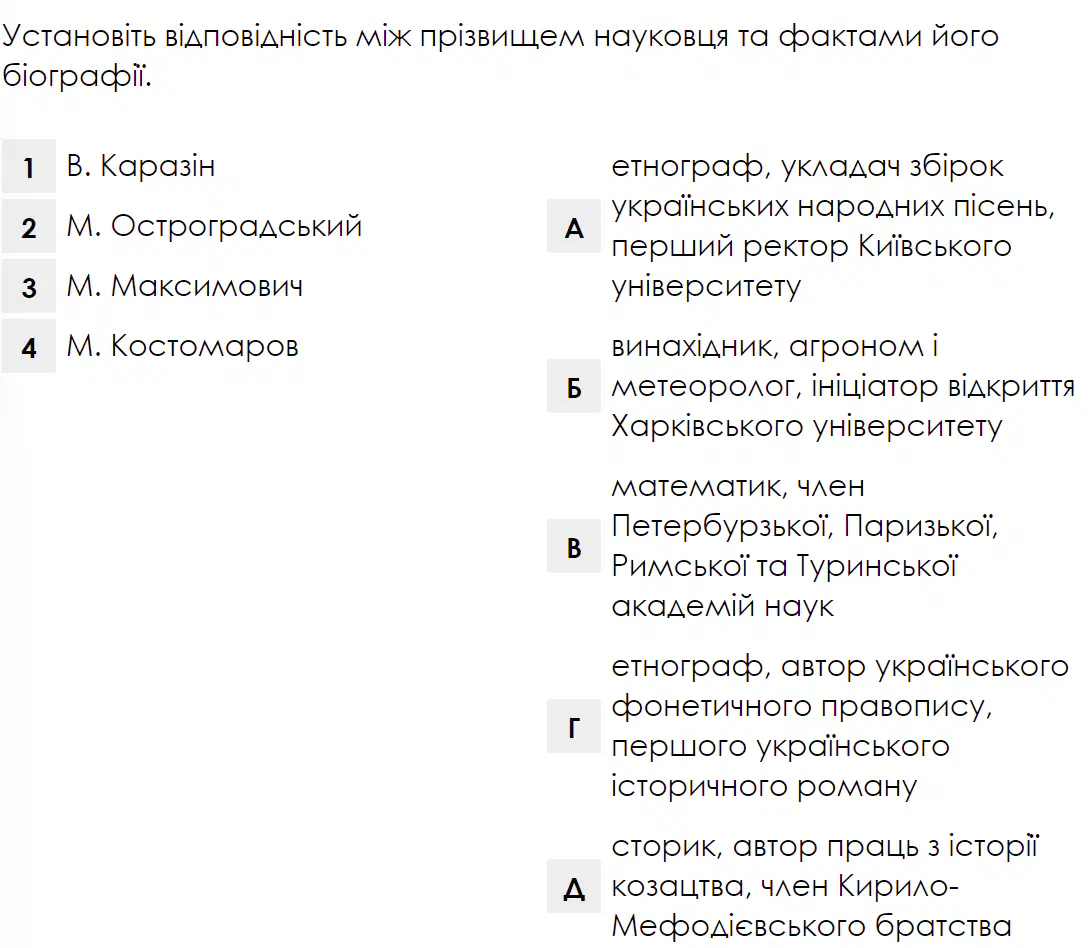Image resolution: width=1092 pixels, height=948 pixels.
Task: Select number box 4 beside М. Костомаров
Action: click(29, 346)
